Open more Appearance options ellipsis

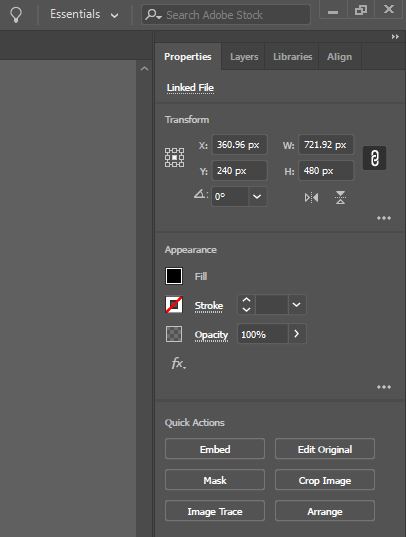[x=384, y=387]
